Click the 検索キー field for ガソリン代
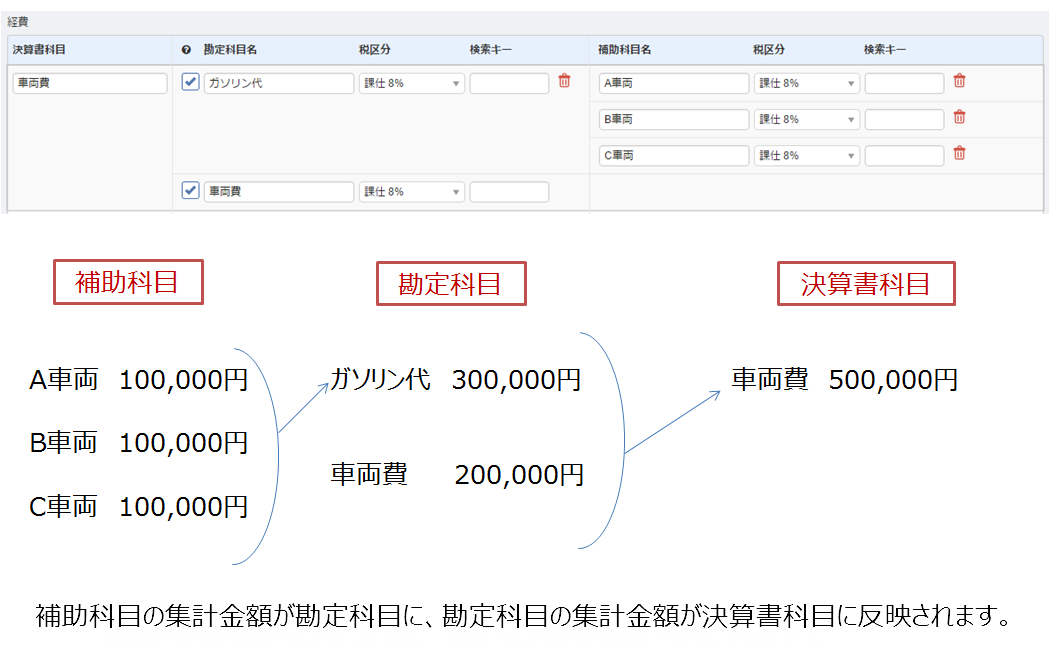 click(x=509, y=84)
